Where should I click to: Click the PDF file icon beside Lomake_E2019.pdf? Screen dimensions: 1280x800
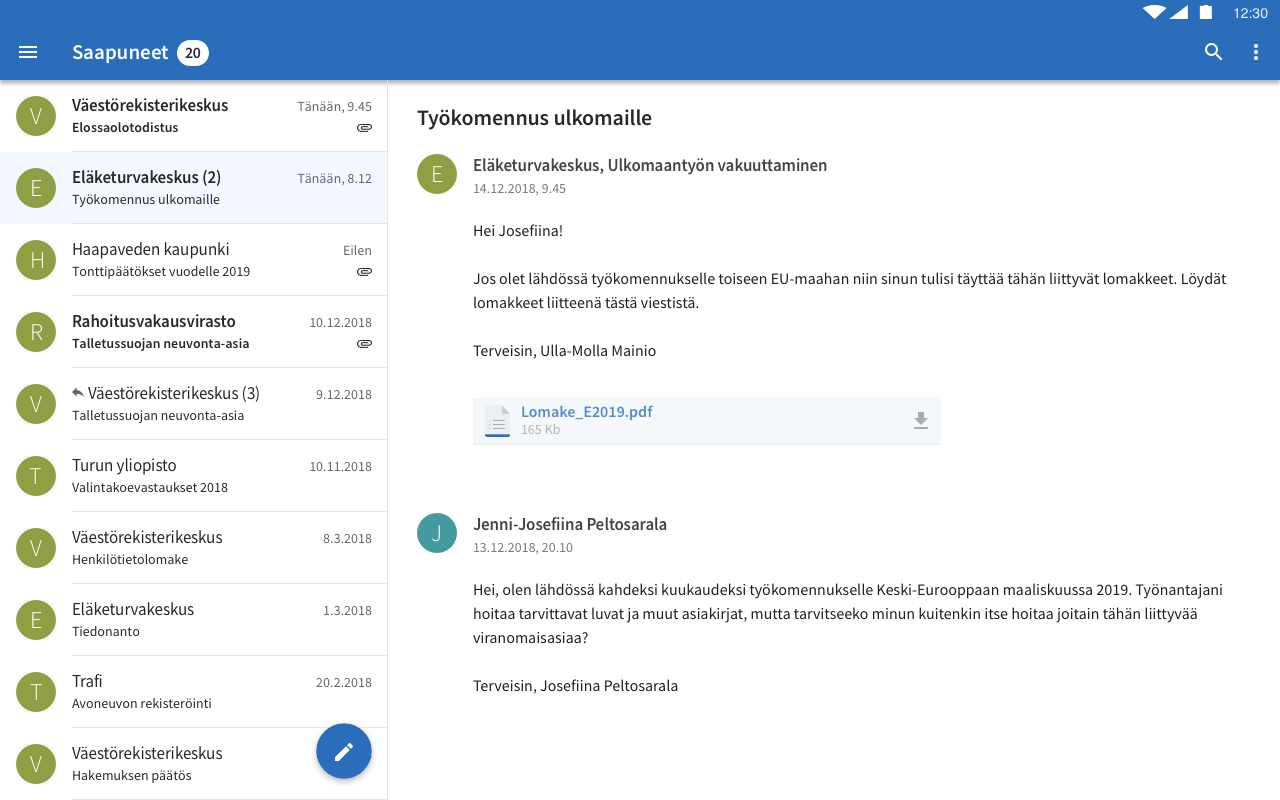(497, 421)
